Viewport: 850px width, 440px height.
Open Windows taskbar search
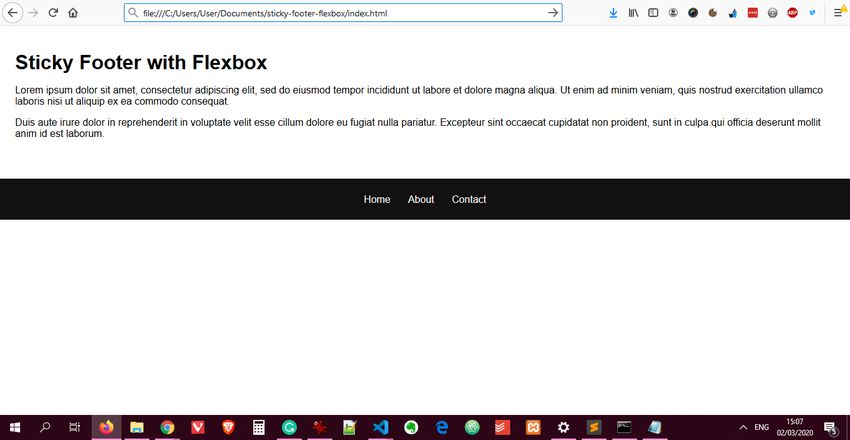click(45, 428)
